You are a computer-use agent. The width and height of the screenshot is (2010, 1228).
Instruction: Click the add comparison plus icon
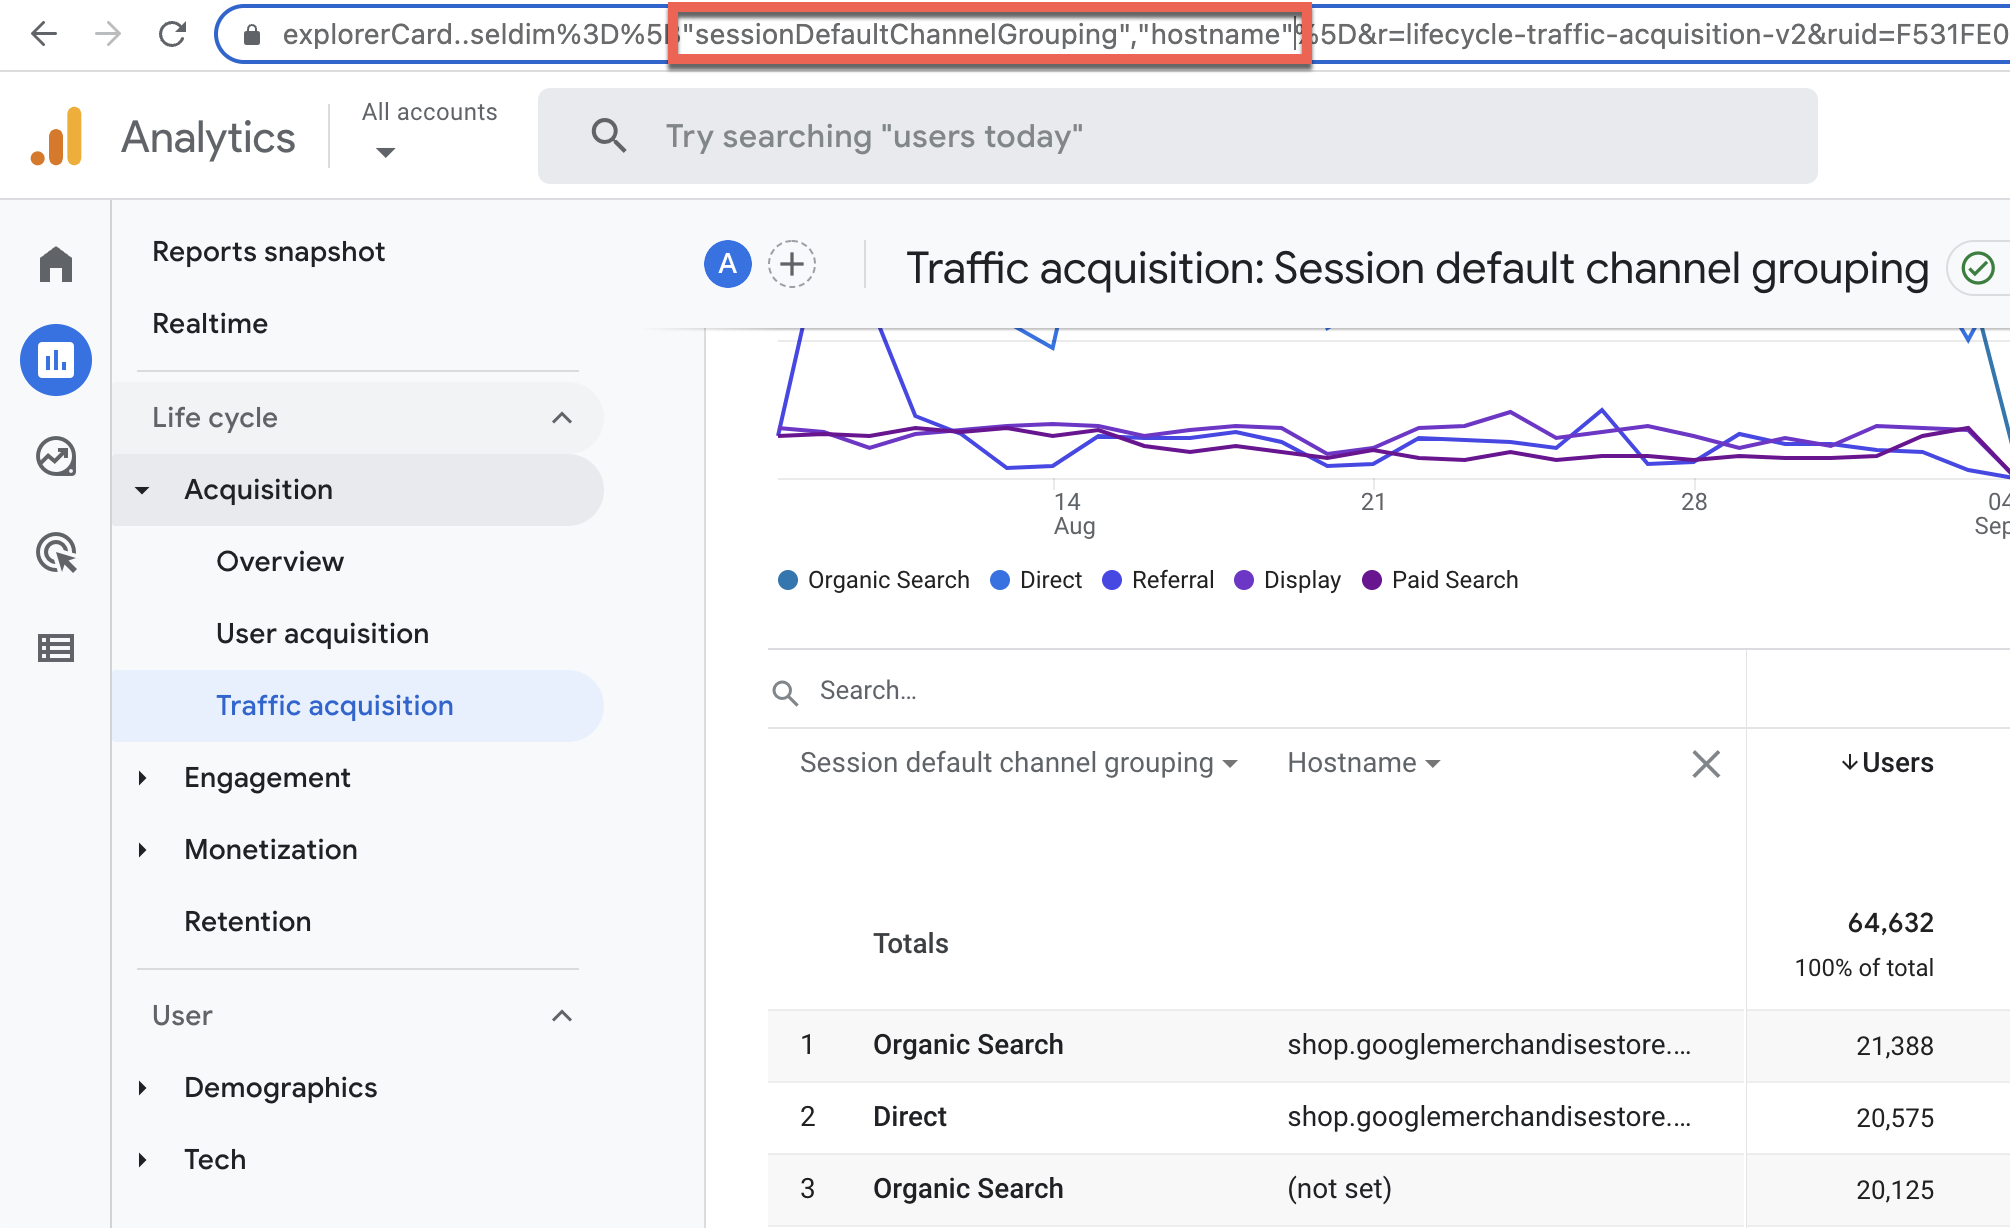coord(792,265)
